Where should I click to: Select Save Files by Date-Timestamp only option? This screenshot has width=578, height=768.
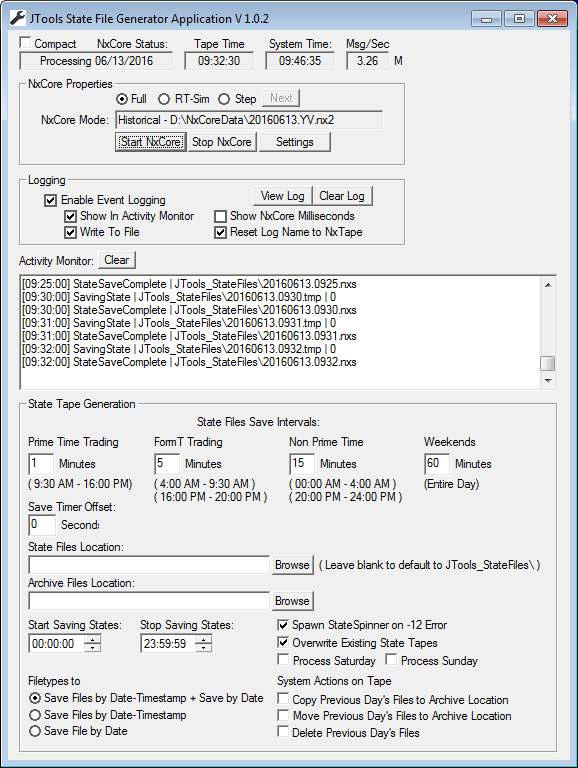coord(35,715)
